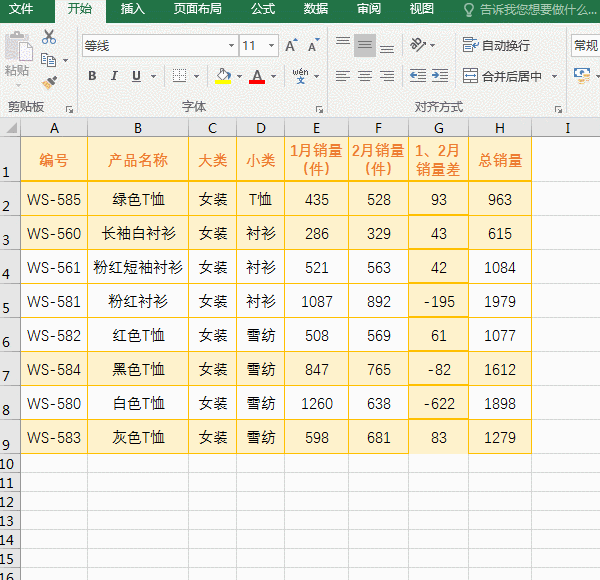Apply the red font color A
This screenshot has width=600, height=580.
point(257,76)
